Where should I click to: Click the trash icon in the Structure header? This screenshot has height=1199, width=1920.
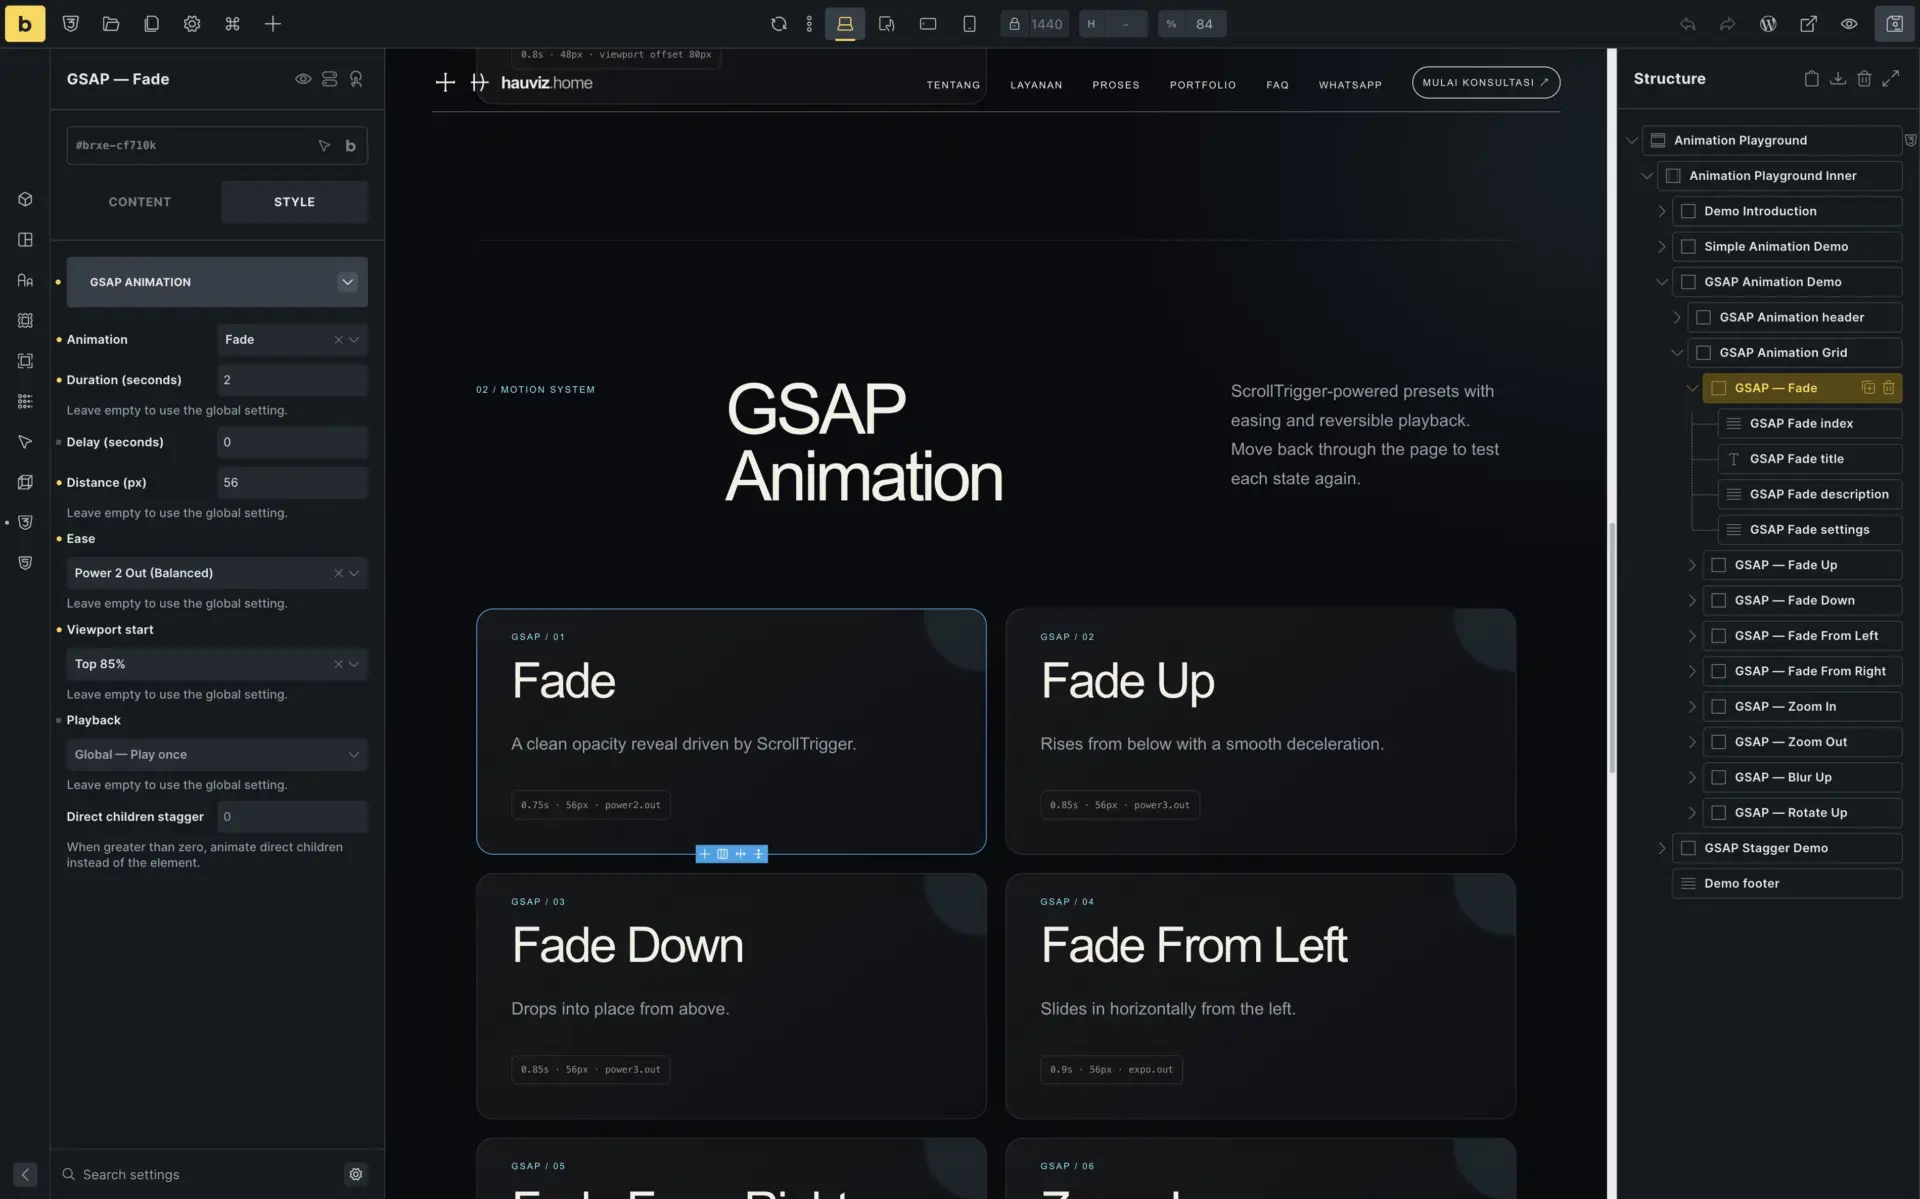(1864, 78)
